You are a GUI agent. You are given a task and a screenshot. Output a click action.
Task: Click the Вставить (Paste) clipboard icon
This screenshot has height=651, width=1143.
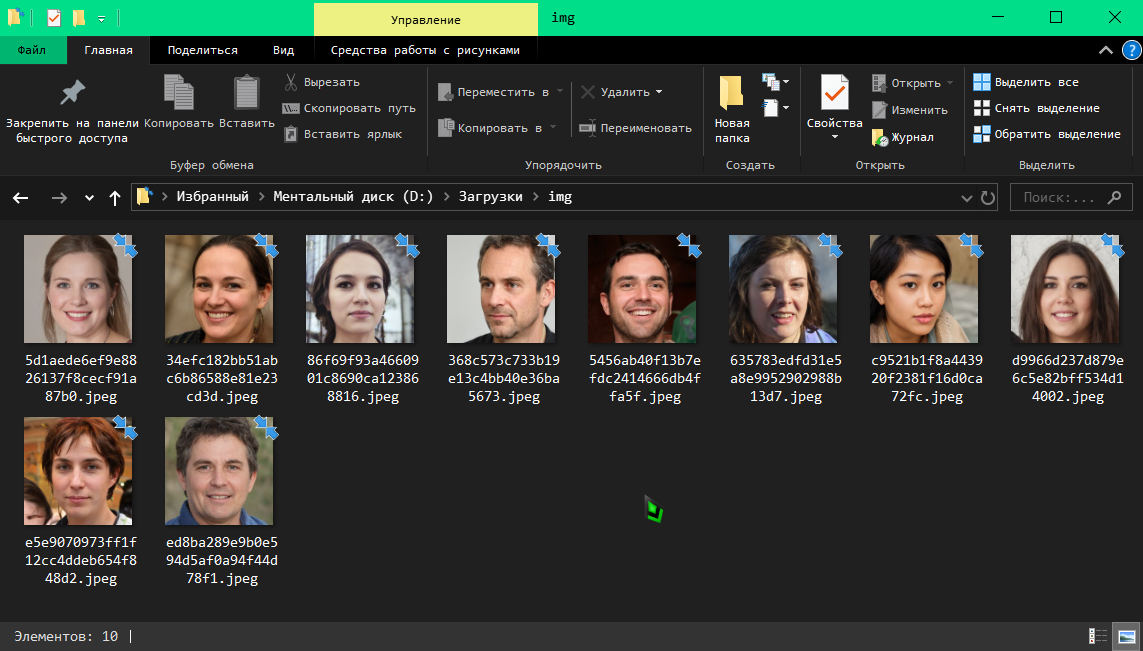pos(246,93)
